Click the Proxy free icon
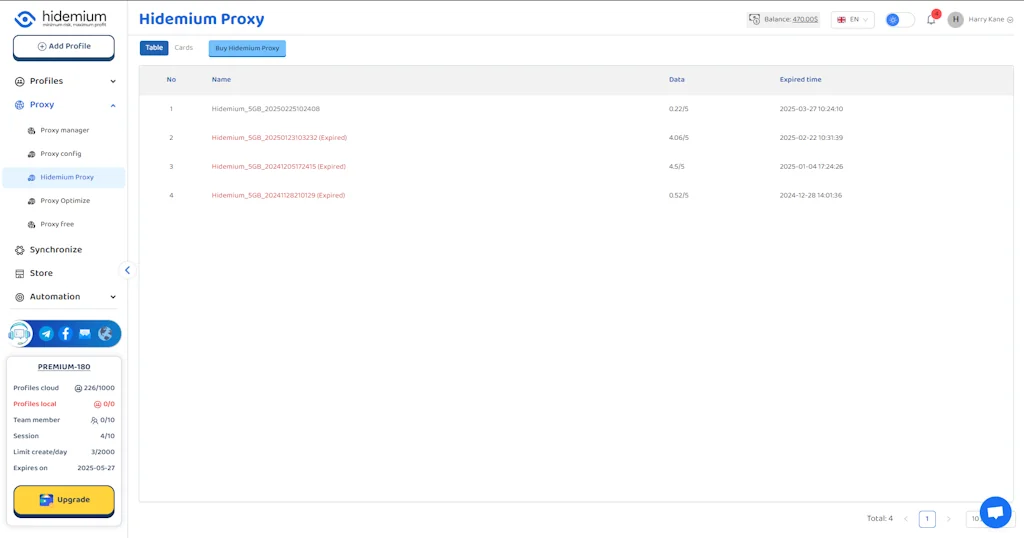 point(31,225)
